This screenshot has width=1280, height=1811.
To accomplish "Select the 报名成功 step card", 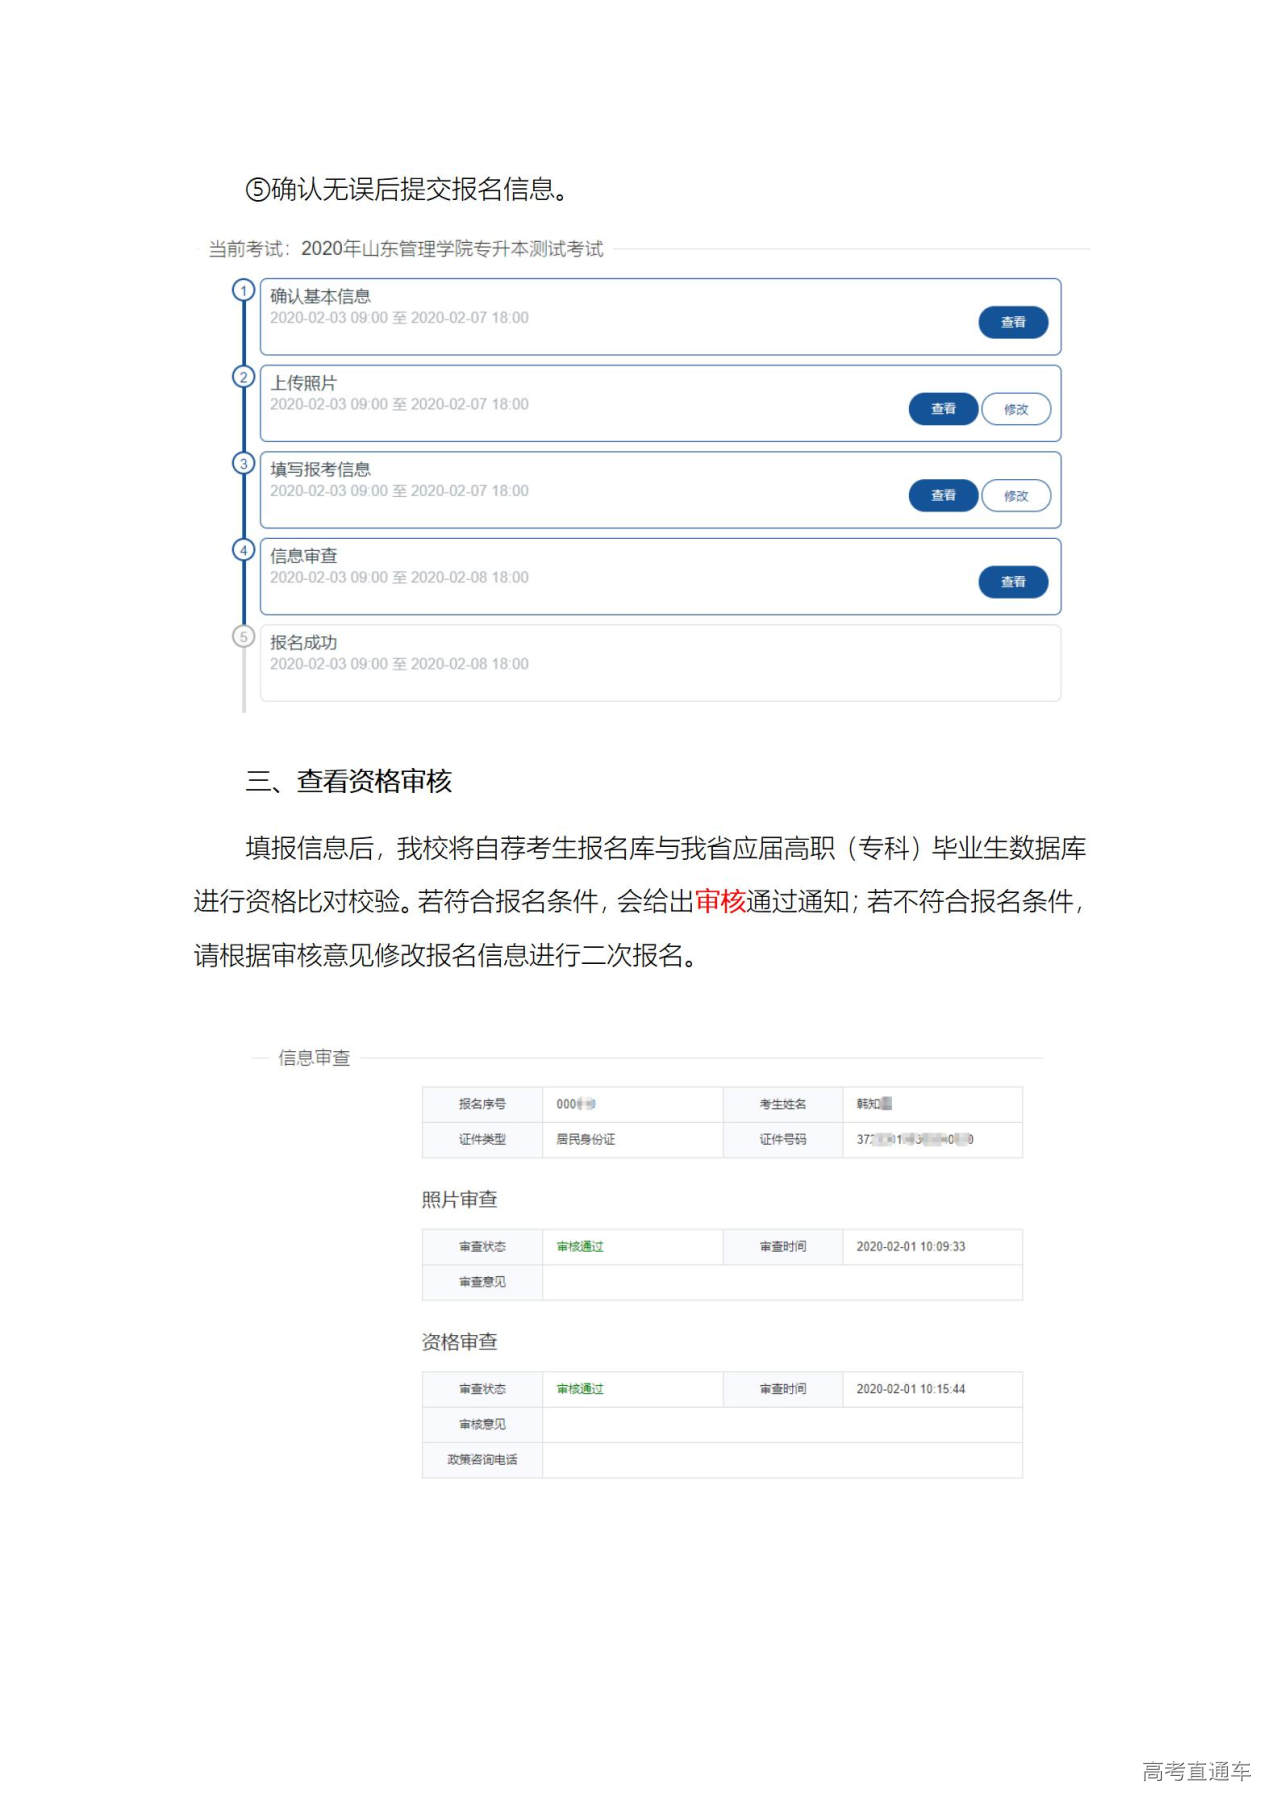I will [x=660, y=663].
